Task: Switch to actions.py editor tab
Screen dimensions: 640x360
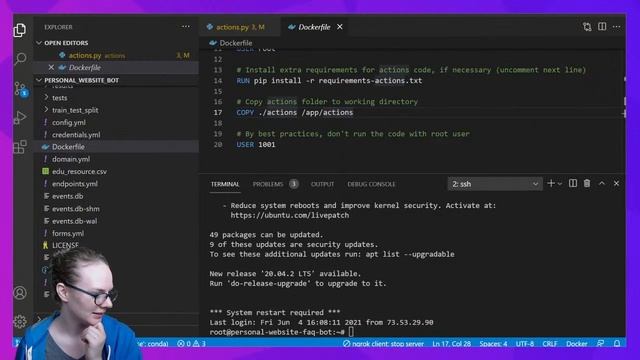Action: 240,27
